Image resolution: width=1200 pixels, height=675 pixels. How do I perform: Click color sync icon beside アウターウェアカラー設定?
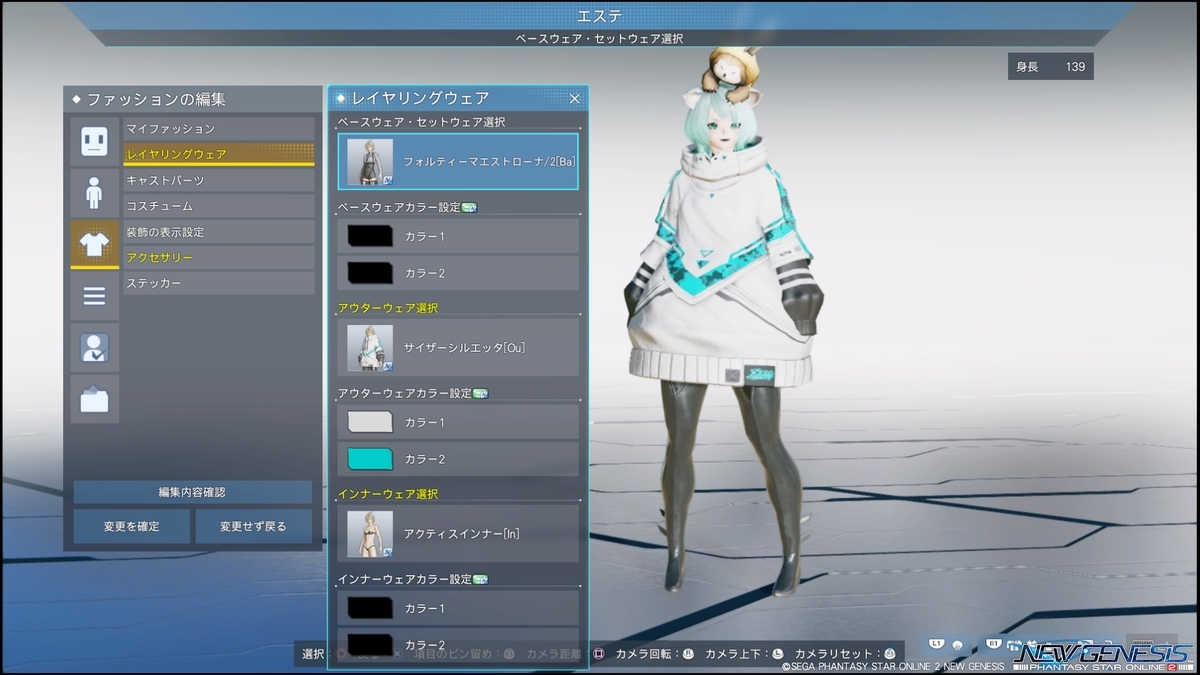click(480, 393)
